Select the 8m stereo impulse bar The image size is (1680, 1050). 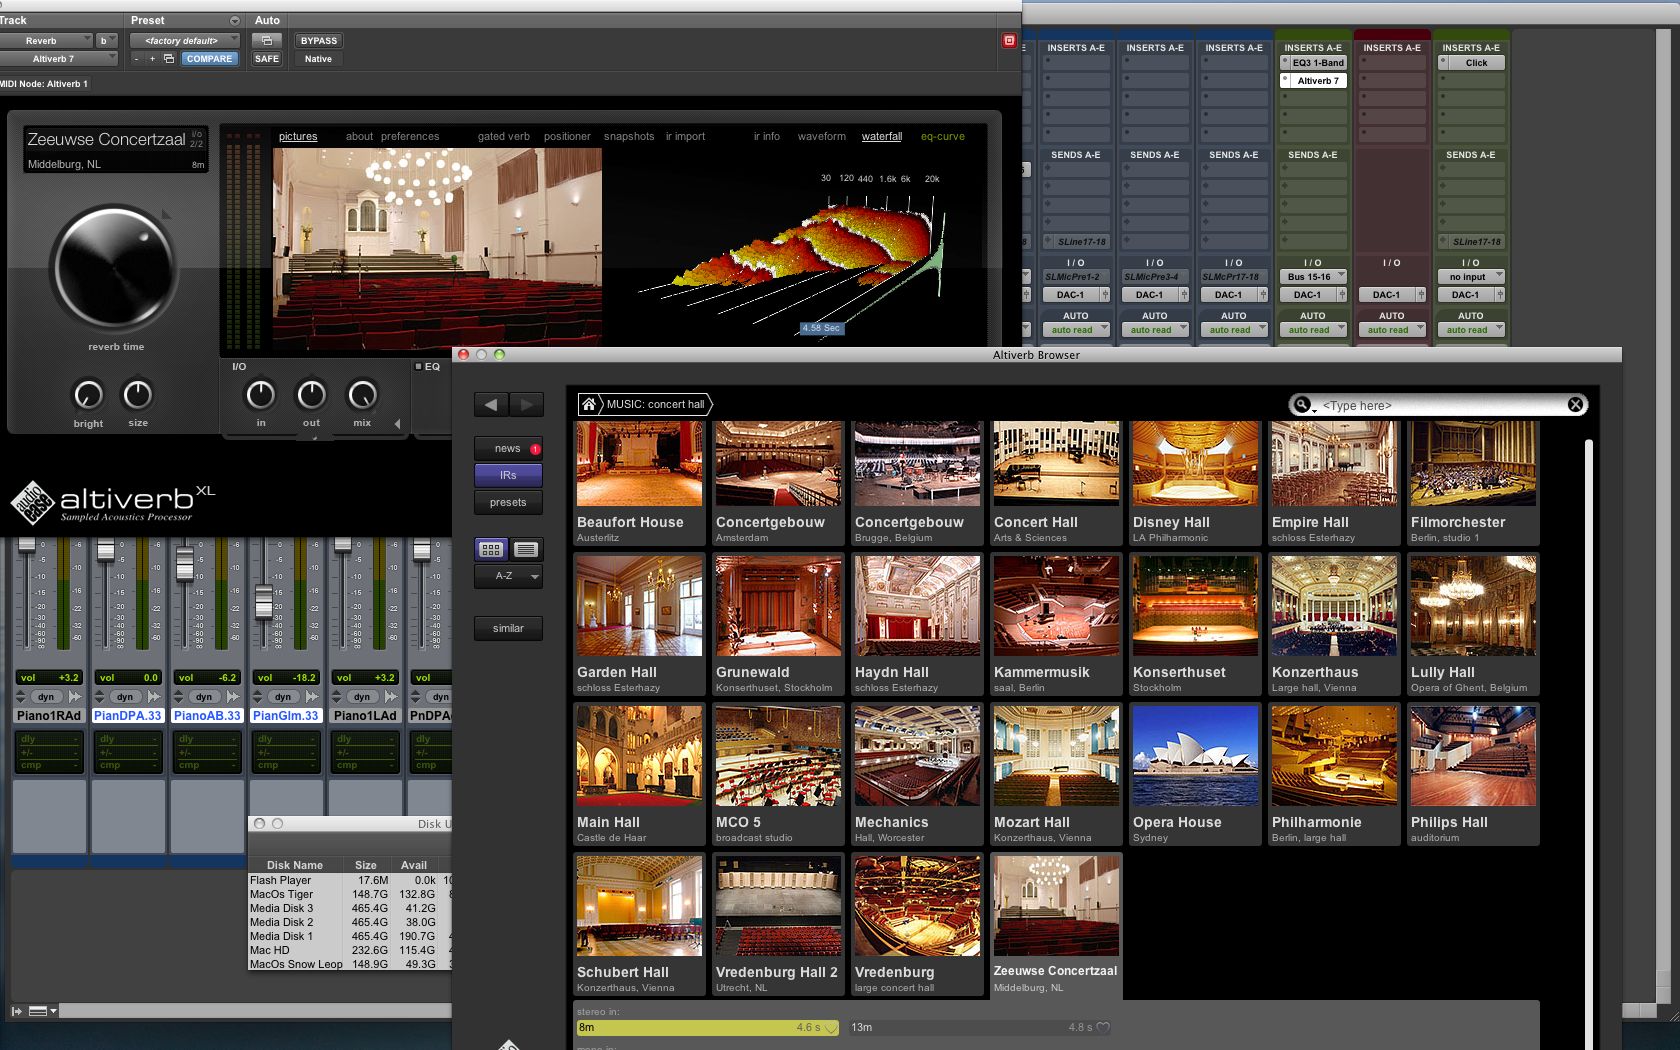coord(708,1027)
